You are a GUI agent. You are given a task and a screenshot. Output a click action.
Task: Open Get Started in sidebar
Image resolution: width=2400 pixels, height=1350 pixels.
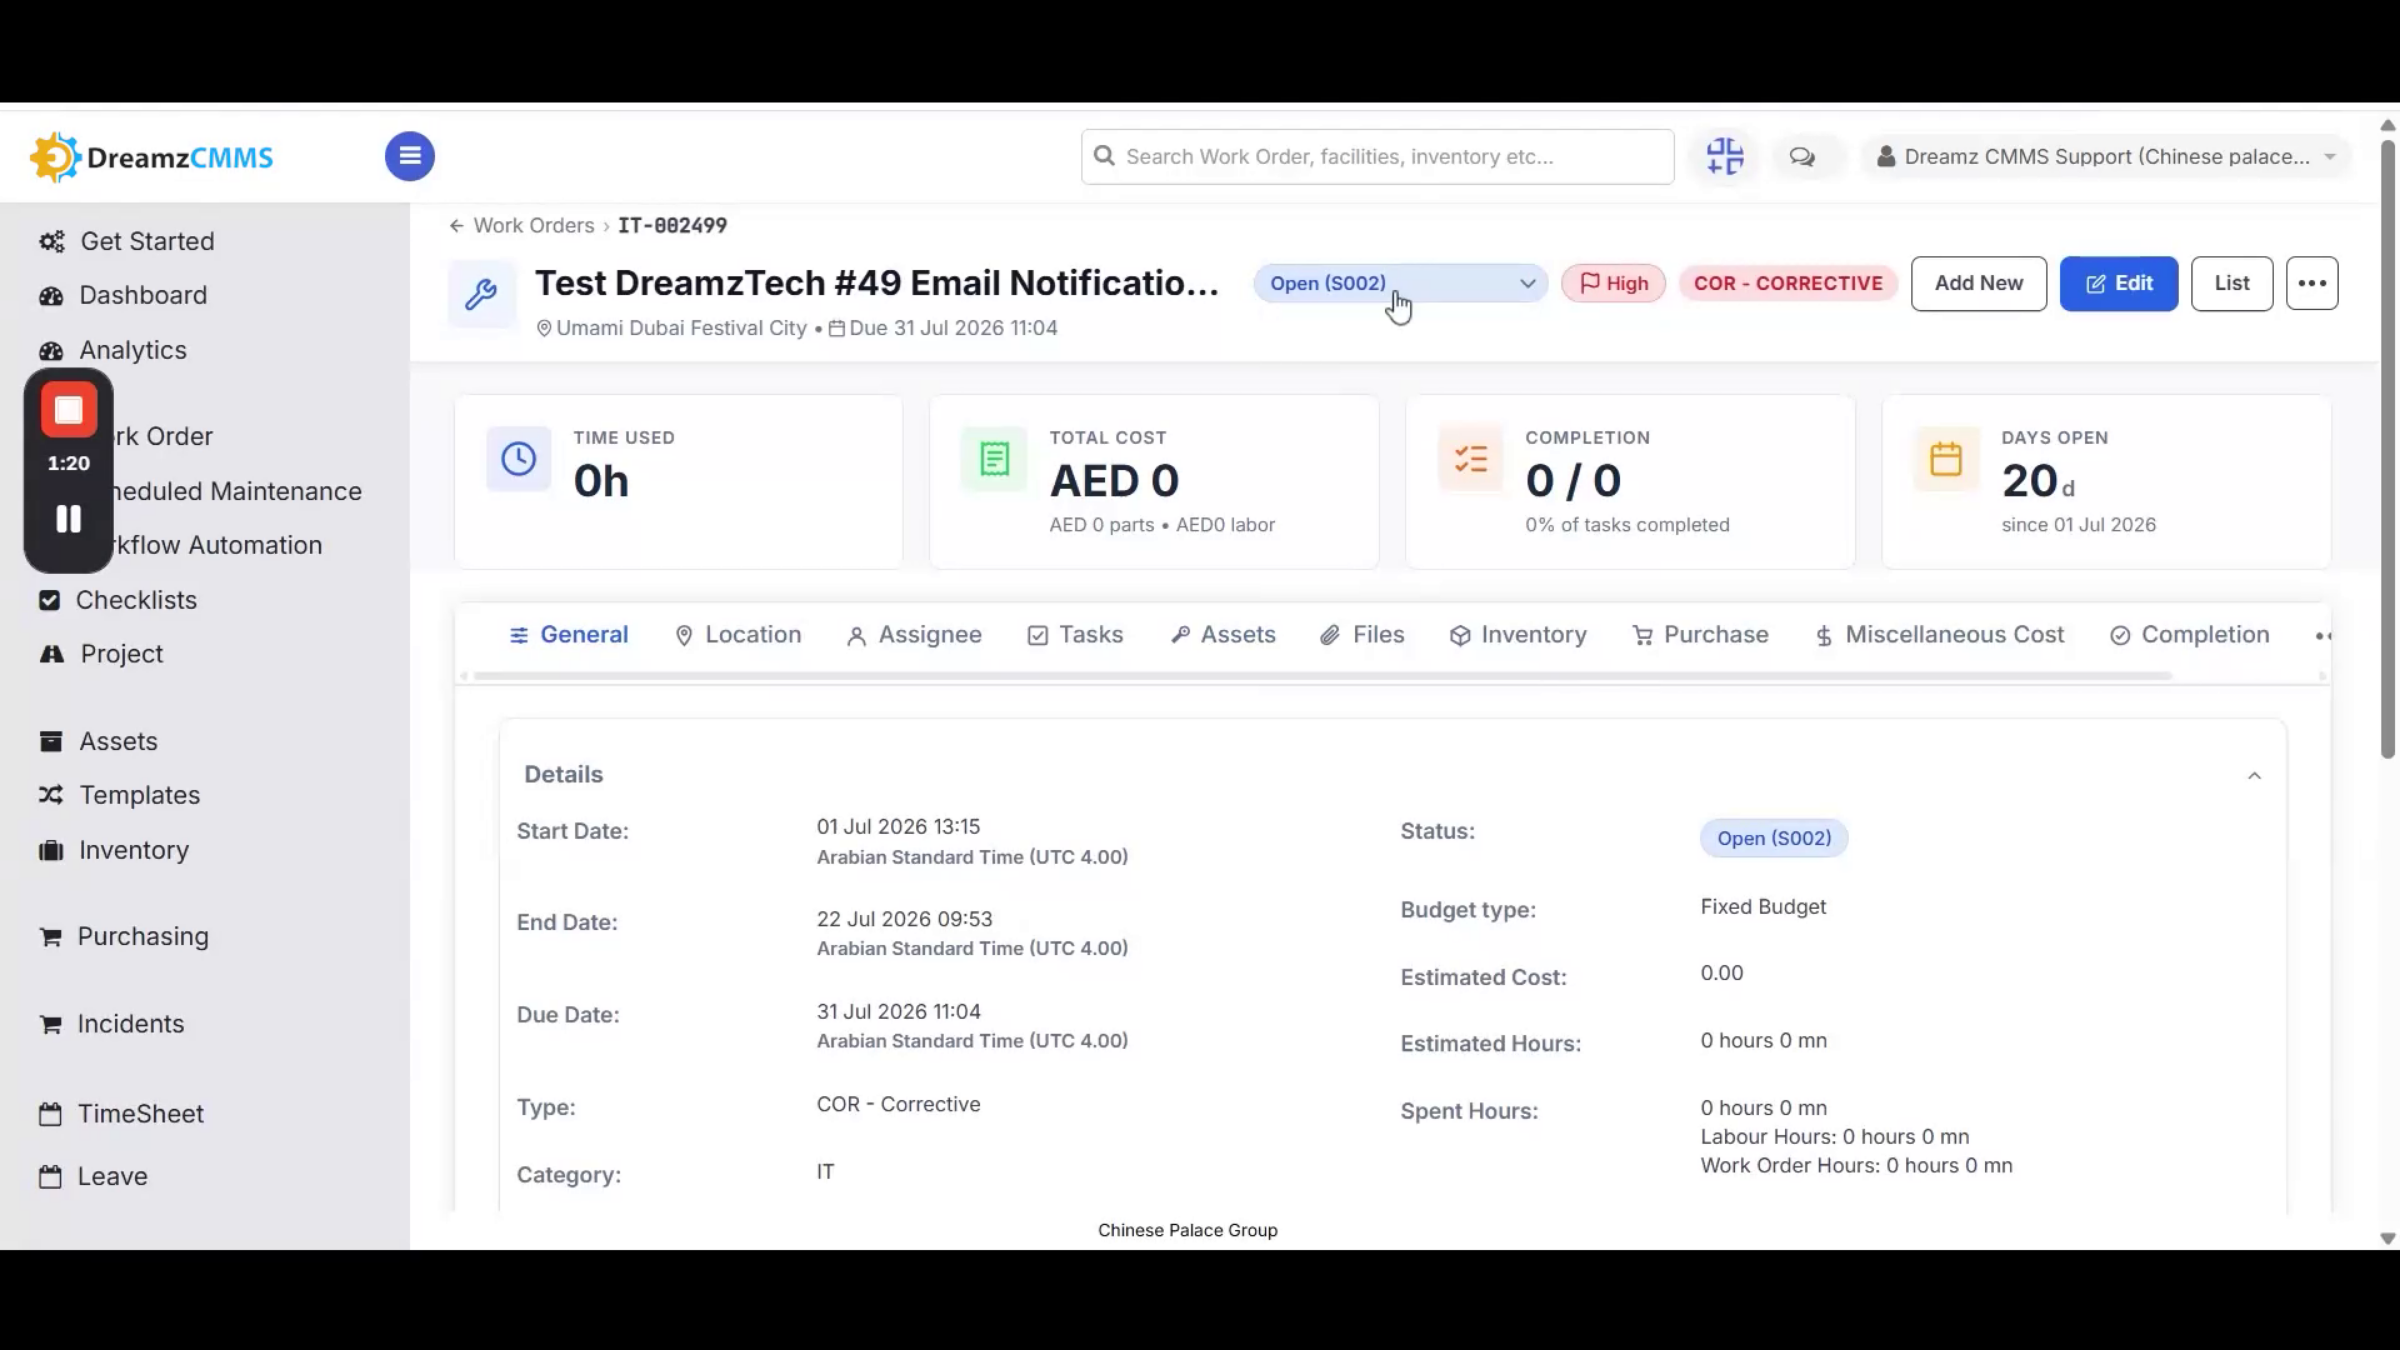point(127,241)
